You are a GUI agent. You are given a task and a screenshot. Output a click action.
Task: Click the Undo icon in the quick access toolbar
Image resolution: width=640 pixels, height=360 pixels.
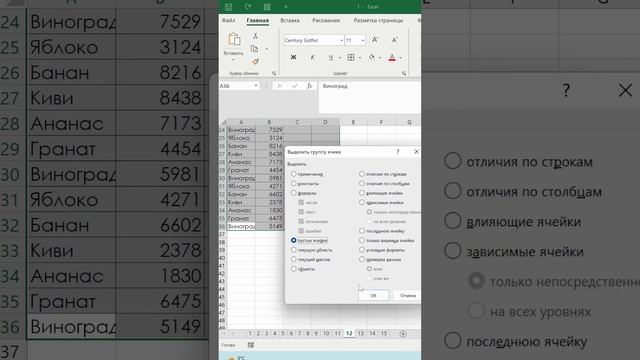click(x=248, y=7)
